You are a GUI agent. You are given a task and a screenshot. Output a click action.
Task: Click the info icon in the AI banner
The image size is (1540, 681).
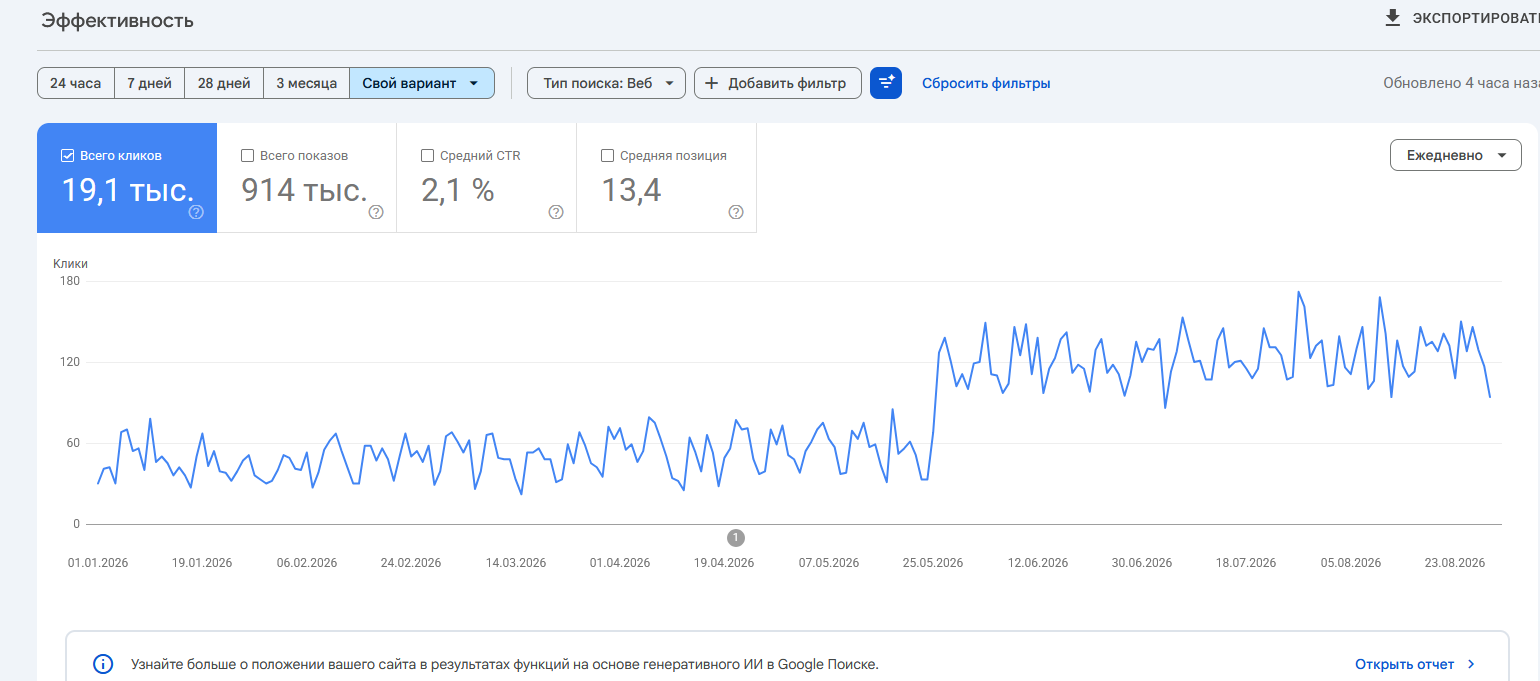click(x=102, y=664)
